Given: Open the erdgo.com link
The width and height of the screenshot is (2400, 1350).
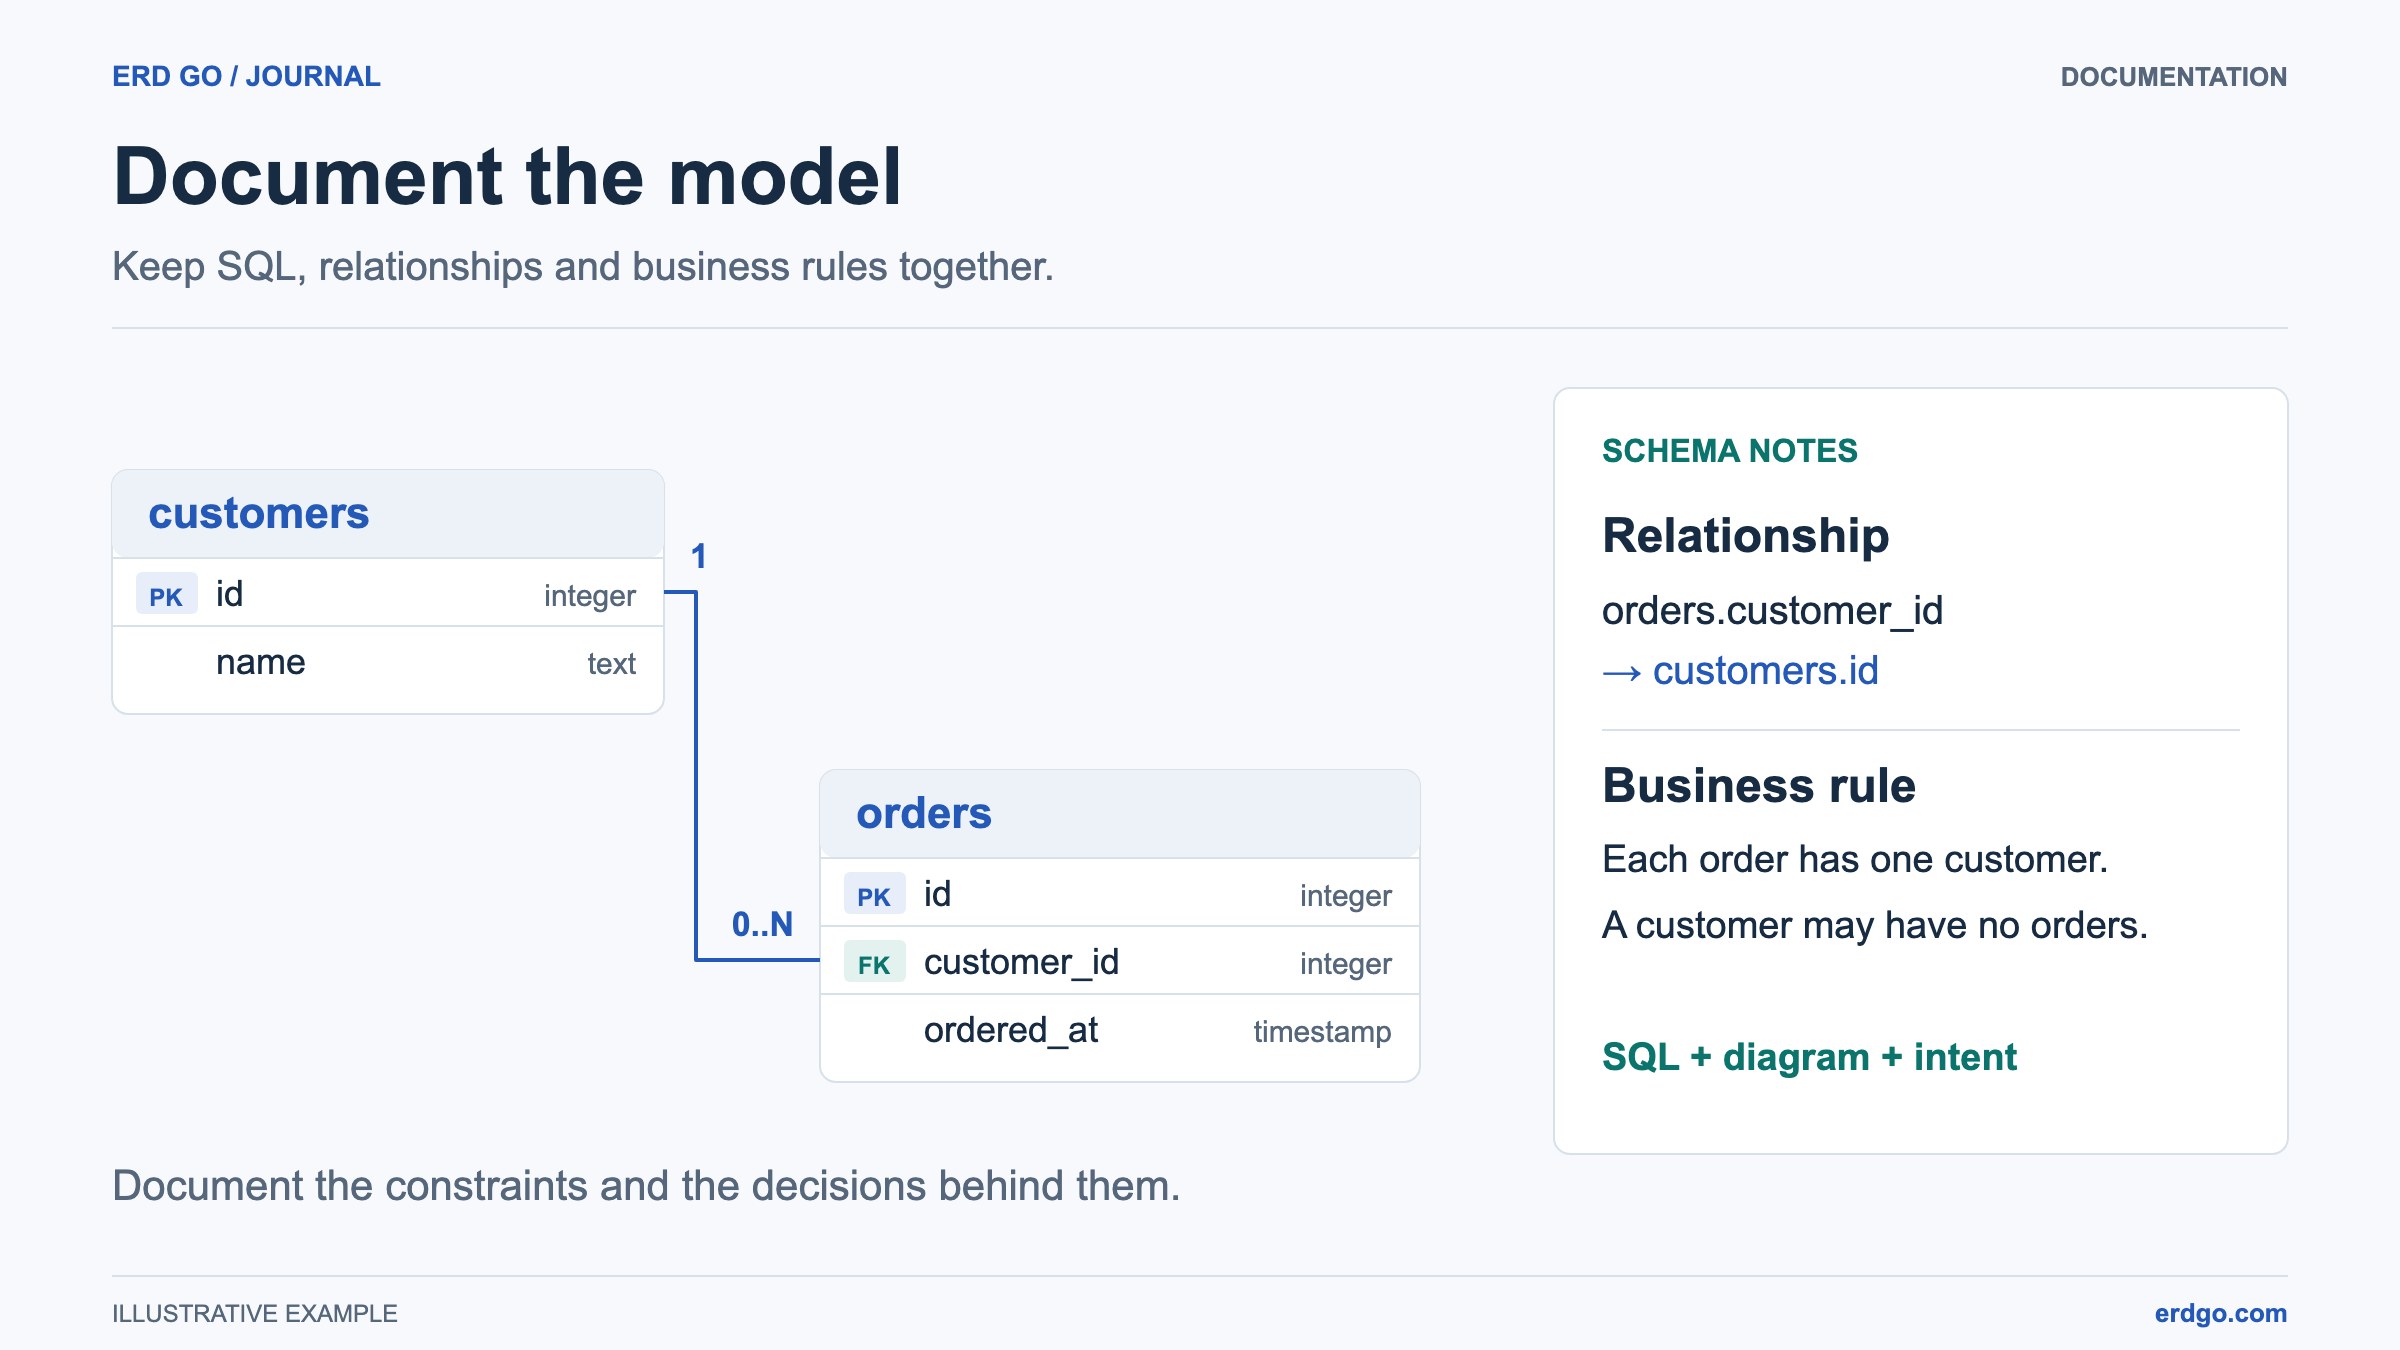Looking at the screenshot, I should pyautogui.click(x=2220, y=1313).
